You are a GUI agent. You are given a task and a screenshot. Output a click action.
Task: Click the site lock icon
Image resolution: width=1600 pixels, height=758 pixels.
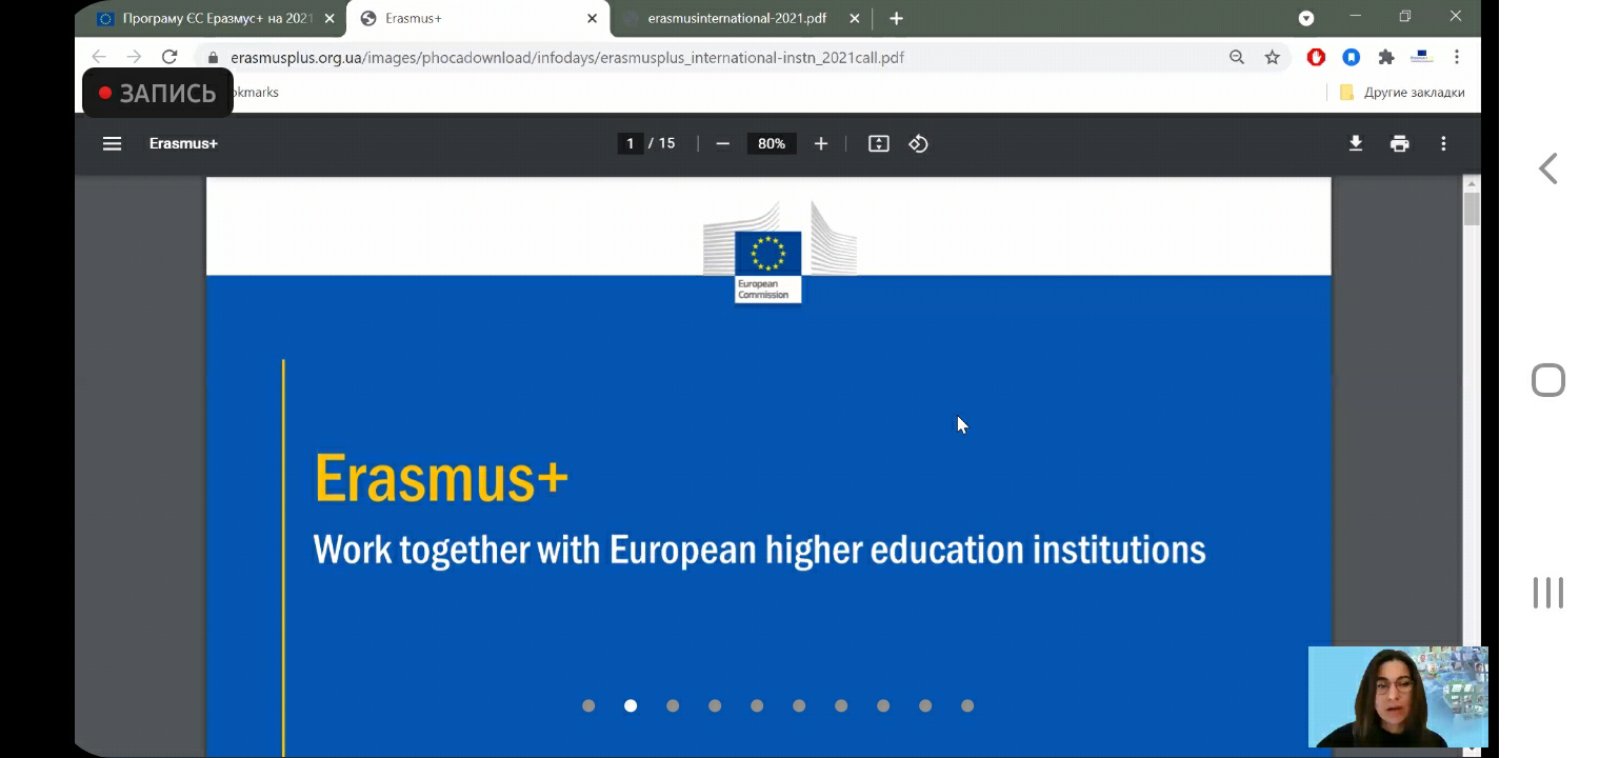pos(212,58)
